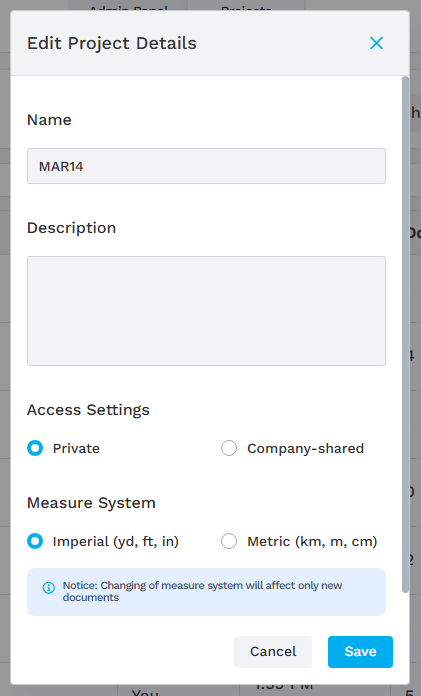The height and width of the screenshot is (696, 421).
Task: Click the info icon in the notice
Action: pyautogui.click(x=48, y=588)
